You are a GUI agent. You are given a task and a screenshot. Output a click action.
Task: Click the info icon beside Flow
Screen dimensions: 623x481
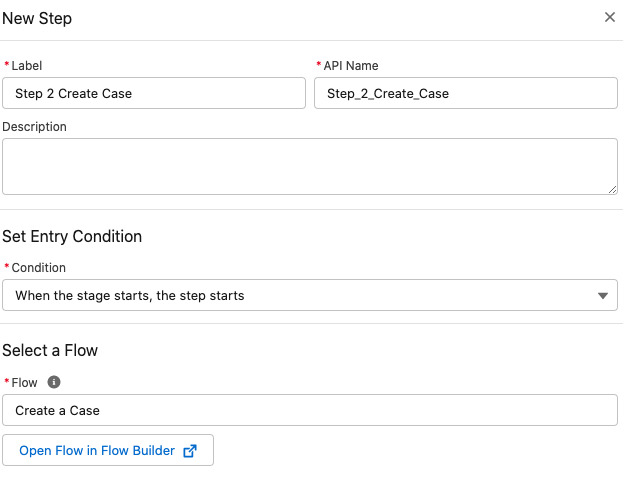click(54, 382)
